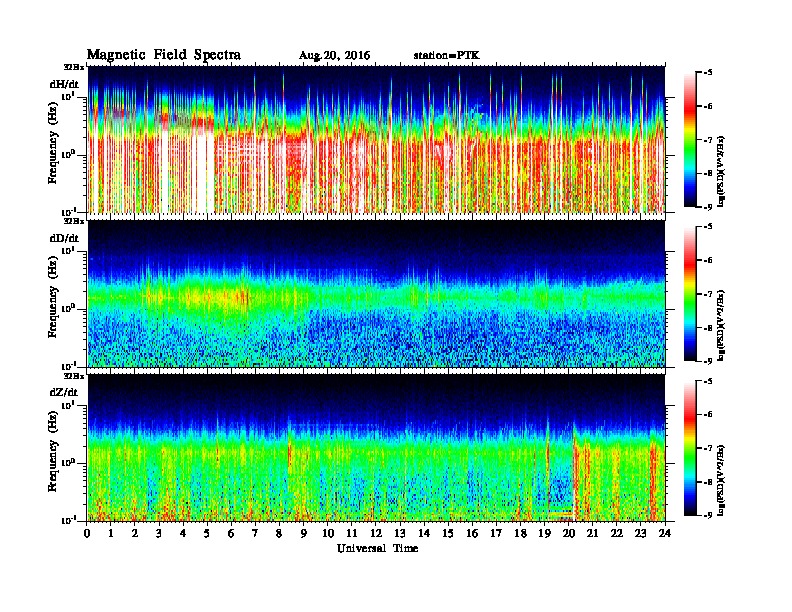
Task: Click the "station=PTK" label
Action: 447,56
